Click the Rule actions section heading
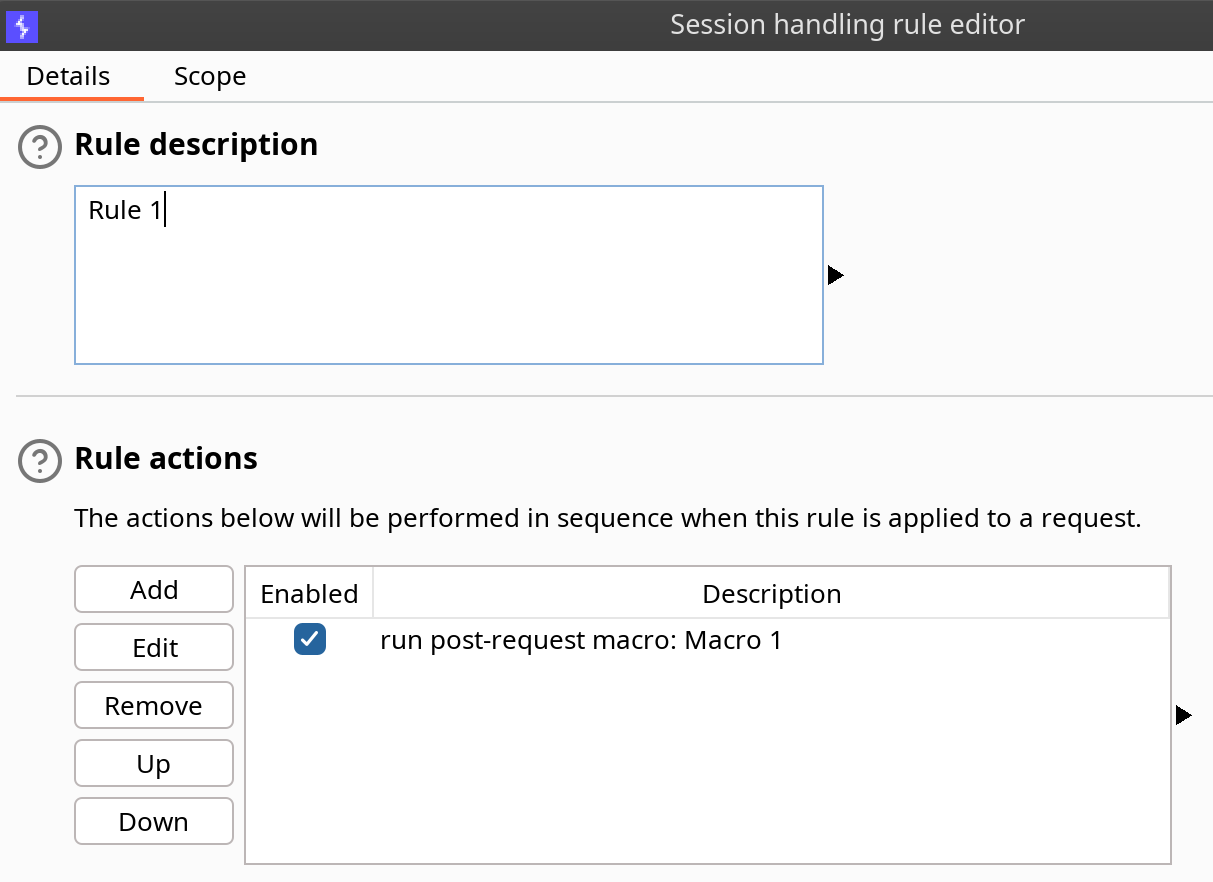The image size is (1213, 882). point(166,459)
